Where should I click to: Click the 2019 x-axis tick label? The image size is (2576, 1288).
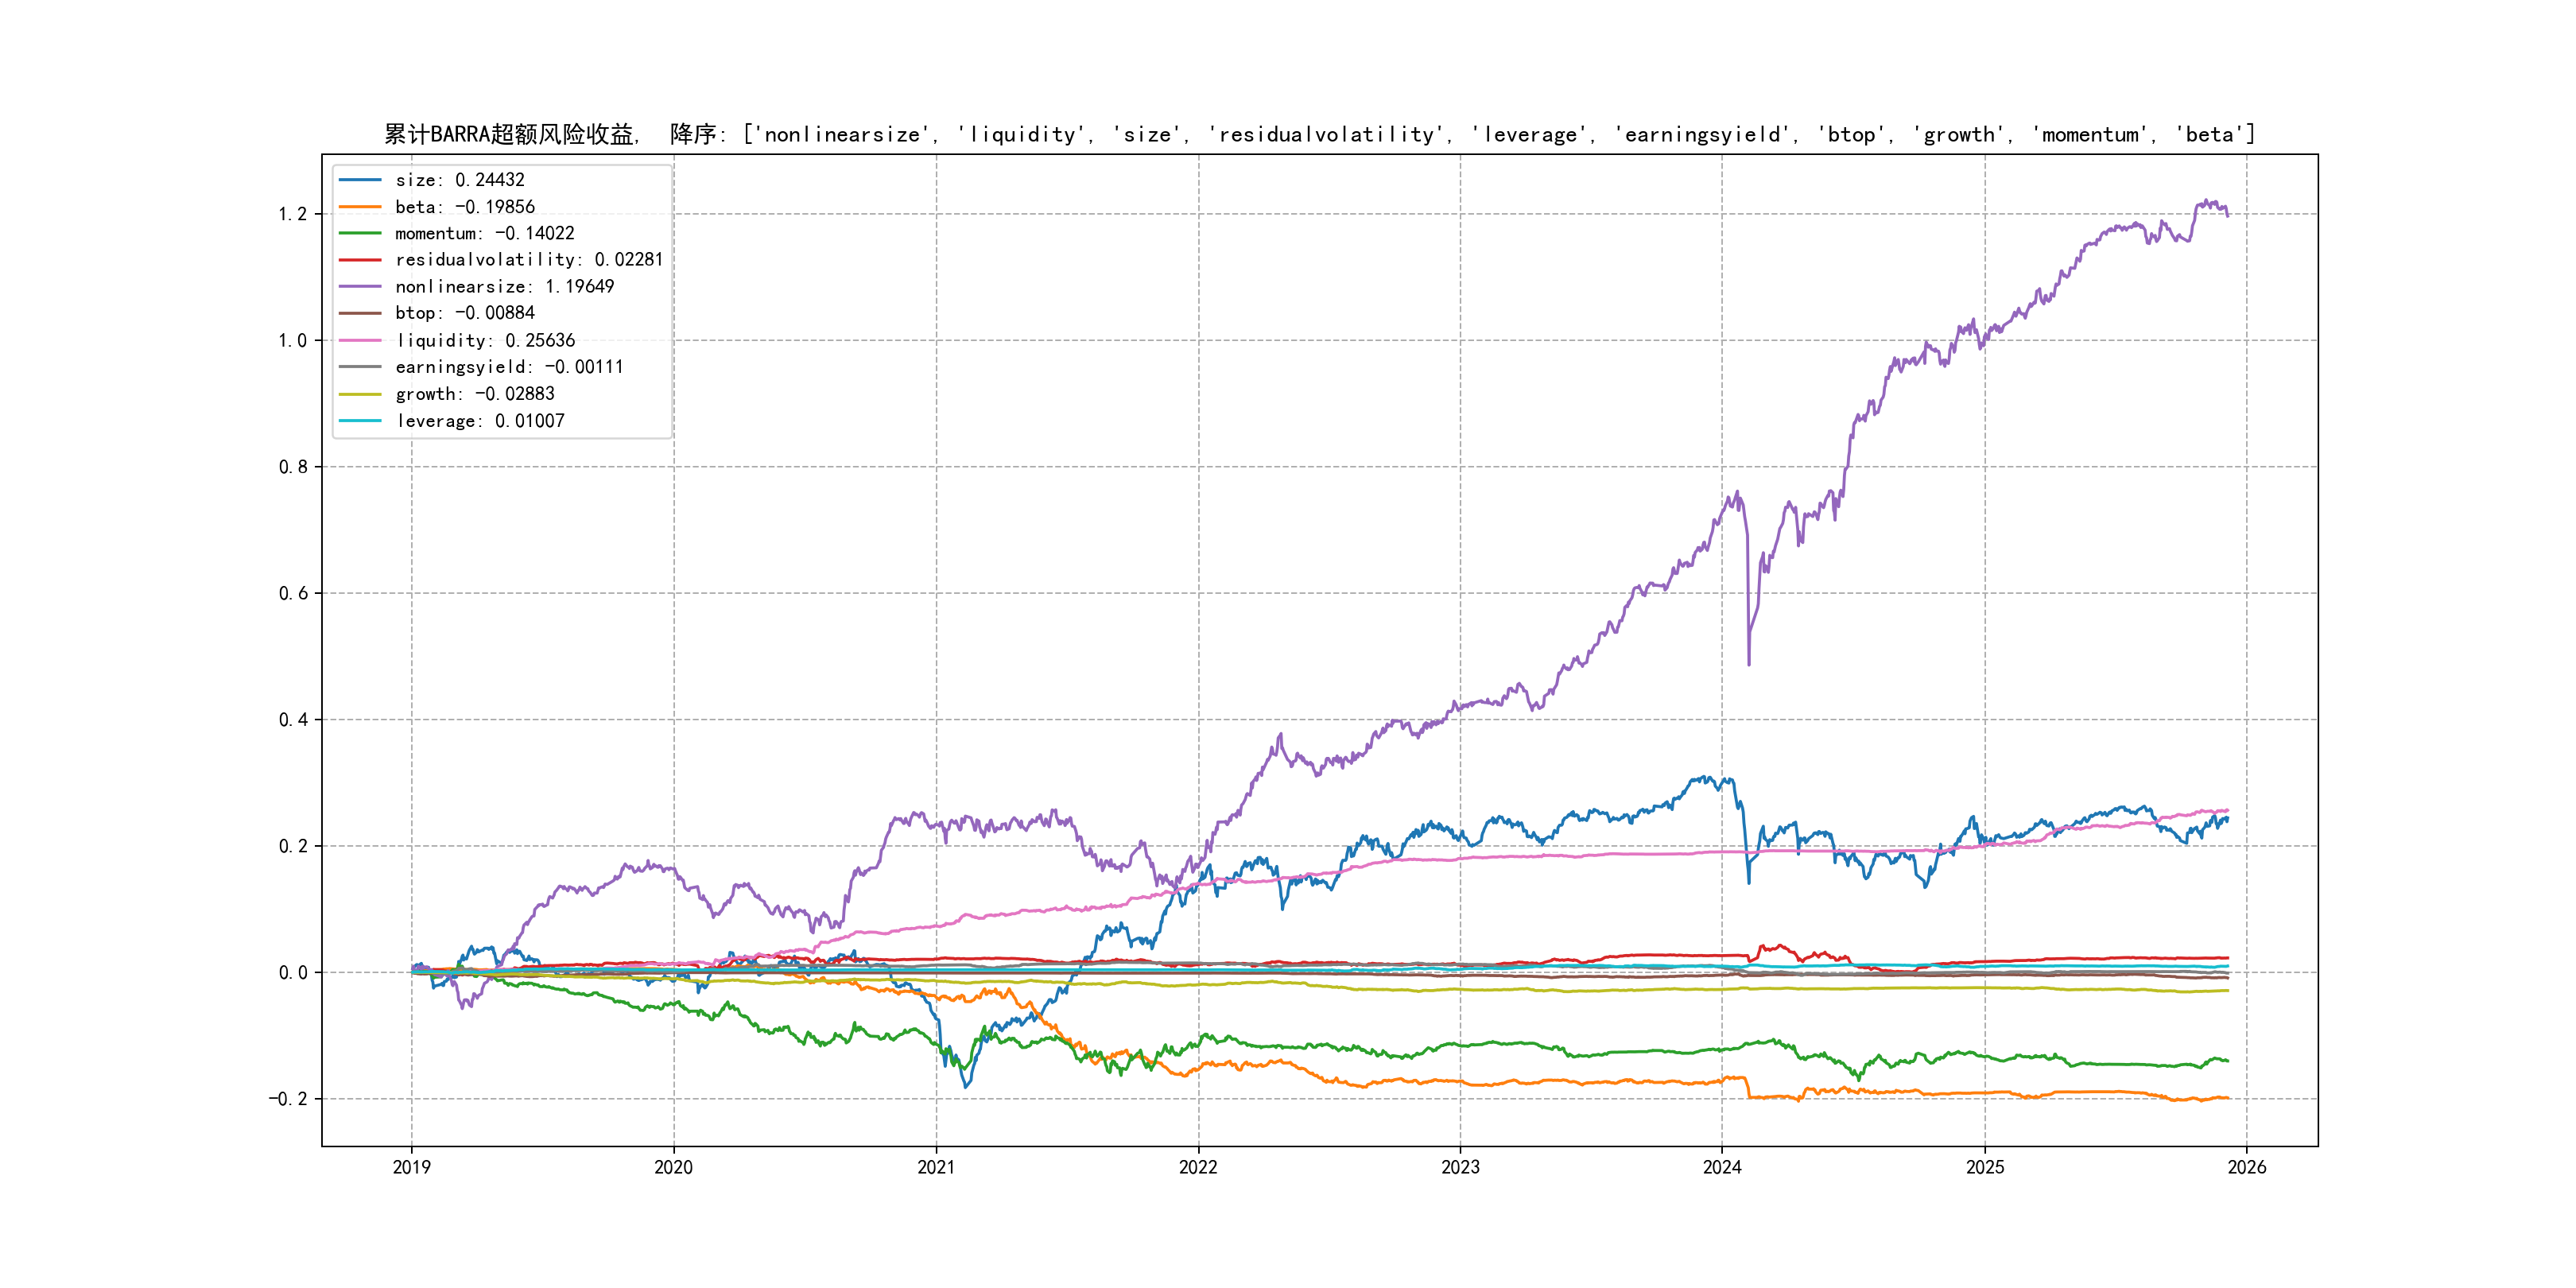point(411,1167)
